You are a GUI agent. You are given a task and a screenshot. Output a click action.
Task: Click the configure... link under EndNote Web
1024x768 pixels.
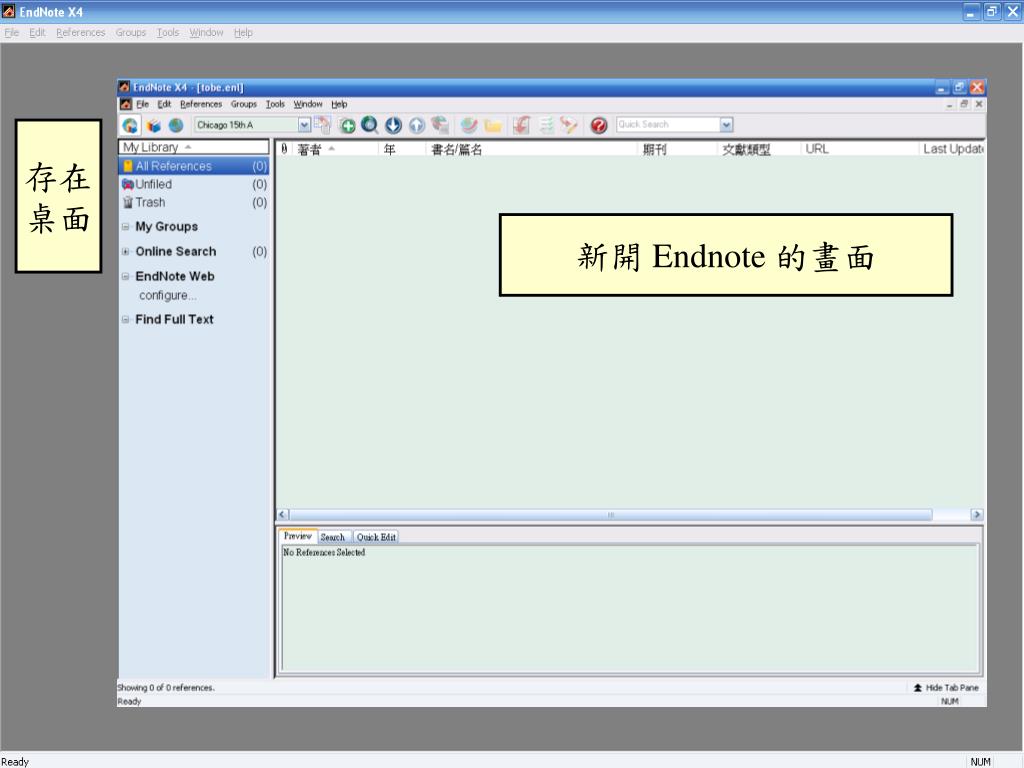(167, 295)
